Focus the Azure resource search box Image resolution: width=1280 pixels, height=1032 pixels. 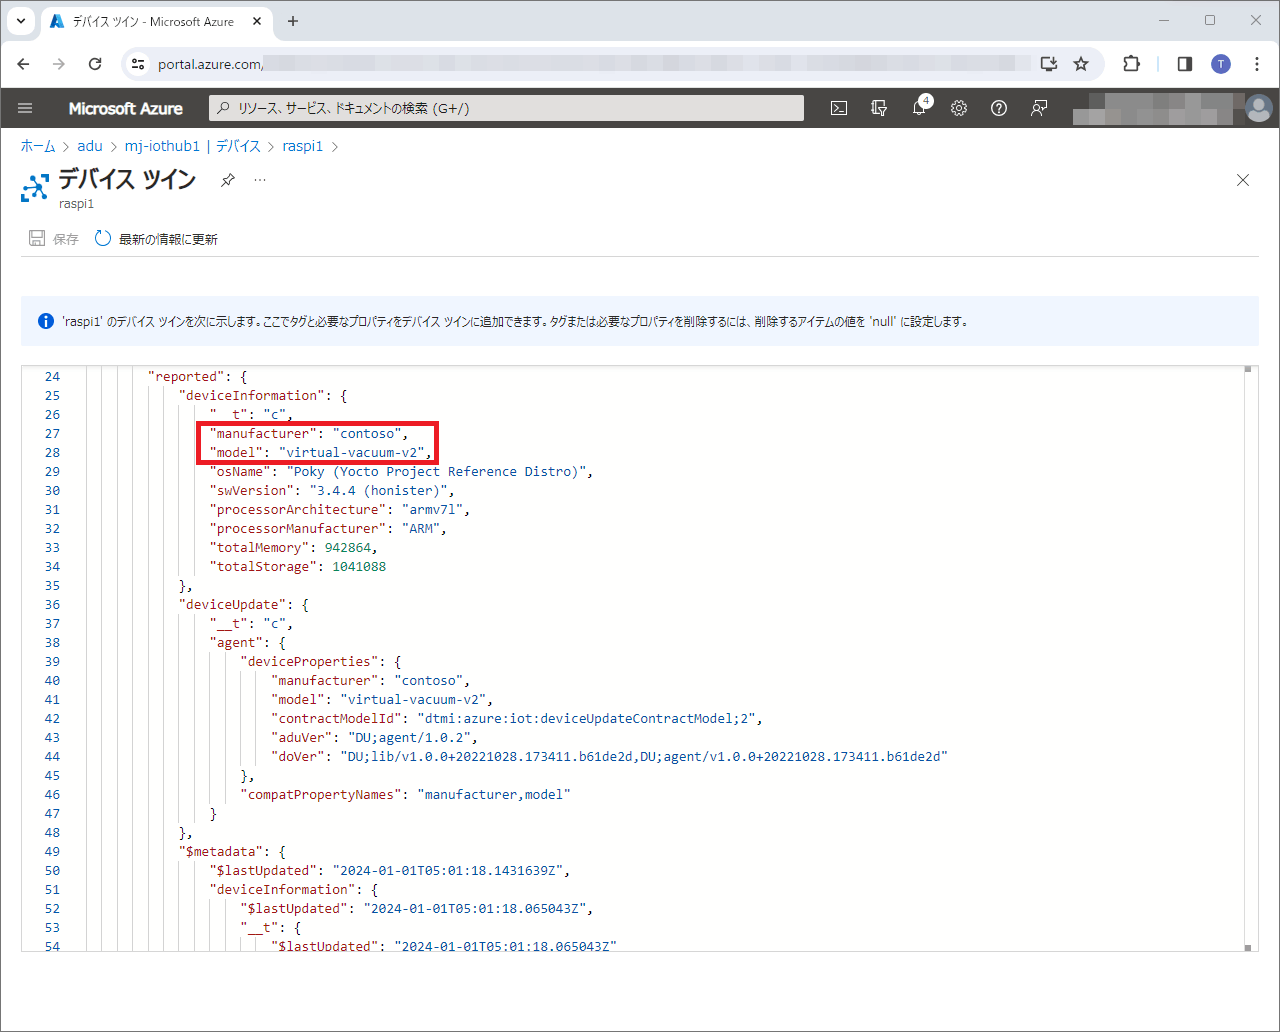coord(506,108)
